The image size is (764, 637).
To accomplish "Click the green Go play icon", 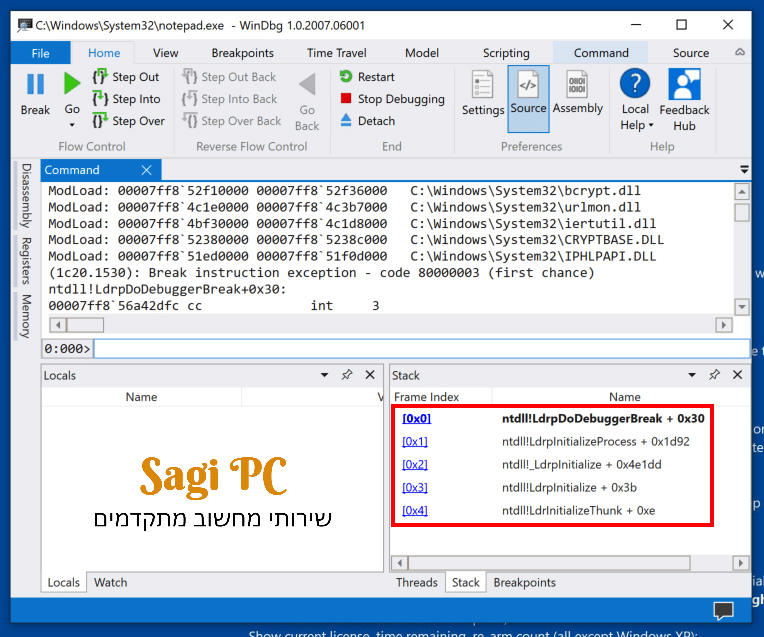I will (x=72, y=83).
